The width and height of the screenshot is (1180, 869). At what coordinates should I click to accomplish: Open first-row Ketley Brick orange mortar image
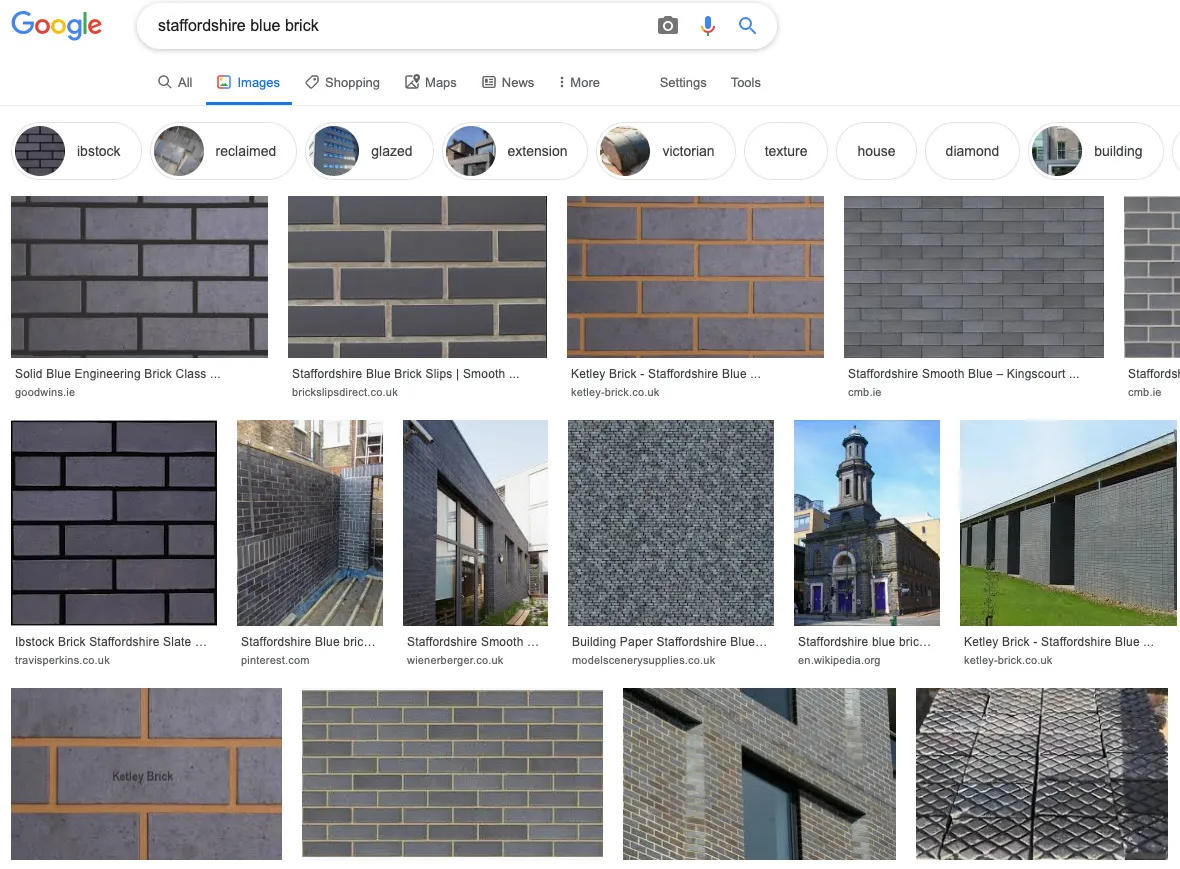point(695,277)
